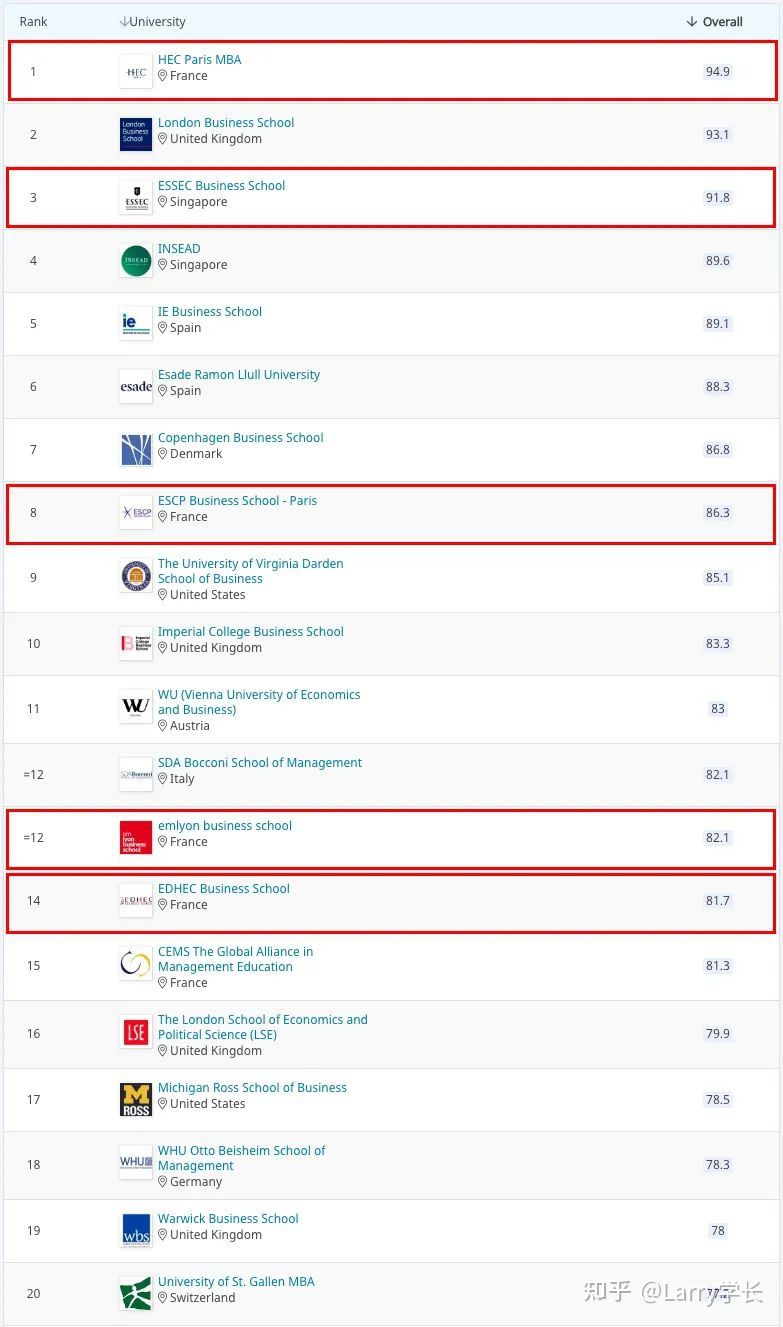
Task: Click the red emlyon logo icon
Action: (136, 838)
